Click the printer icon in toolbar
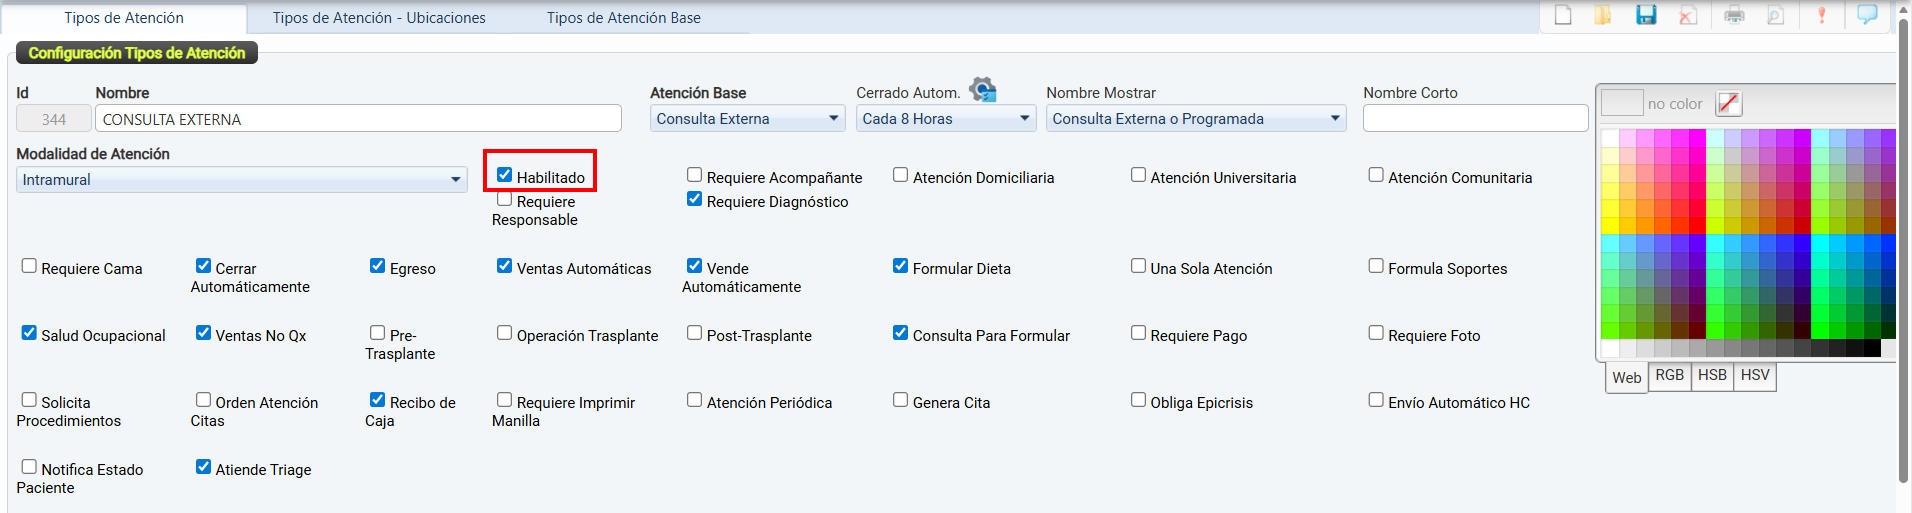This screenshot has width=1912, height=513. pyautogui.click(x=1735, y=15)
